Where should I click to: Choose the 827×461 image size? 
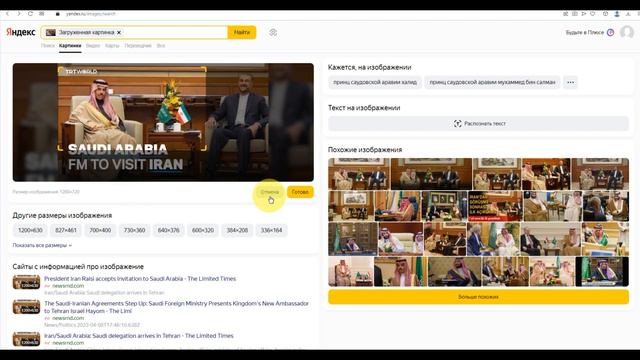66,230
